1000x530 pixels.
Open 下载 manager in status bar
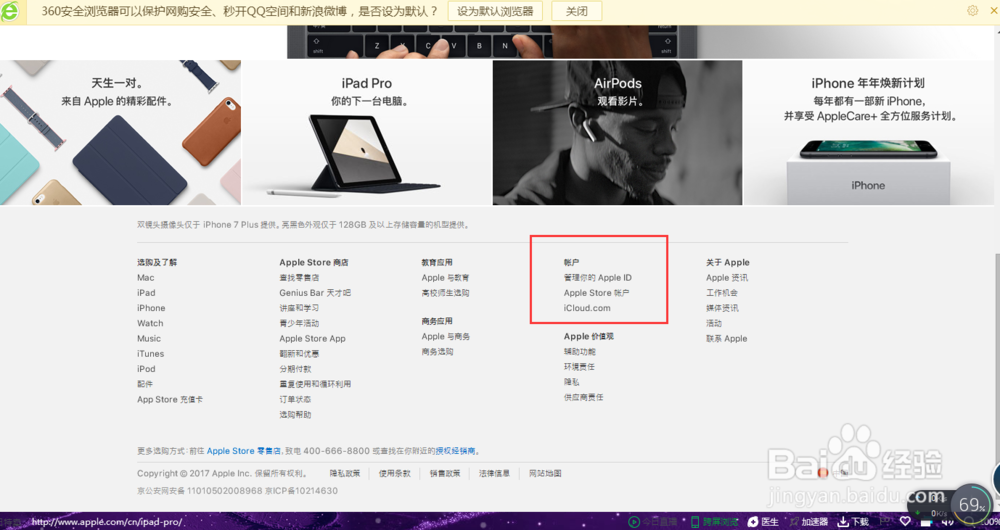coord(853,522)
